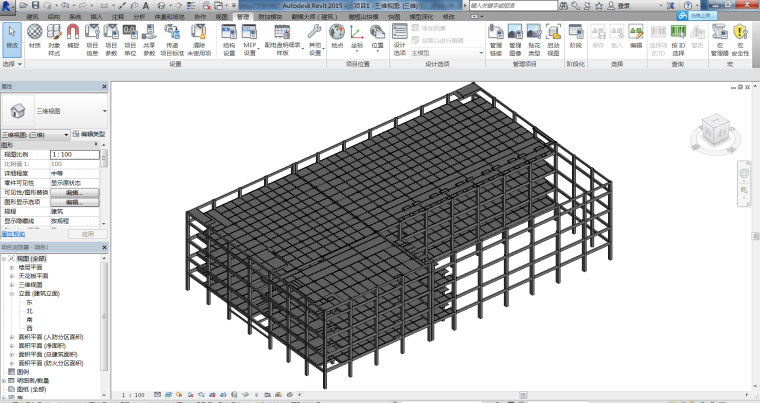760x403 pixels.
Task: Select the South elevation in Project Browser
Action: pos(29,319)
